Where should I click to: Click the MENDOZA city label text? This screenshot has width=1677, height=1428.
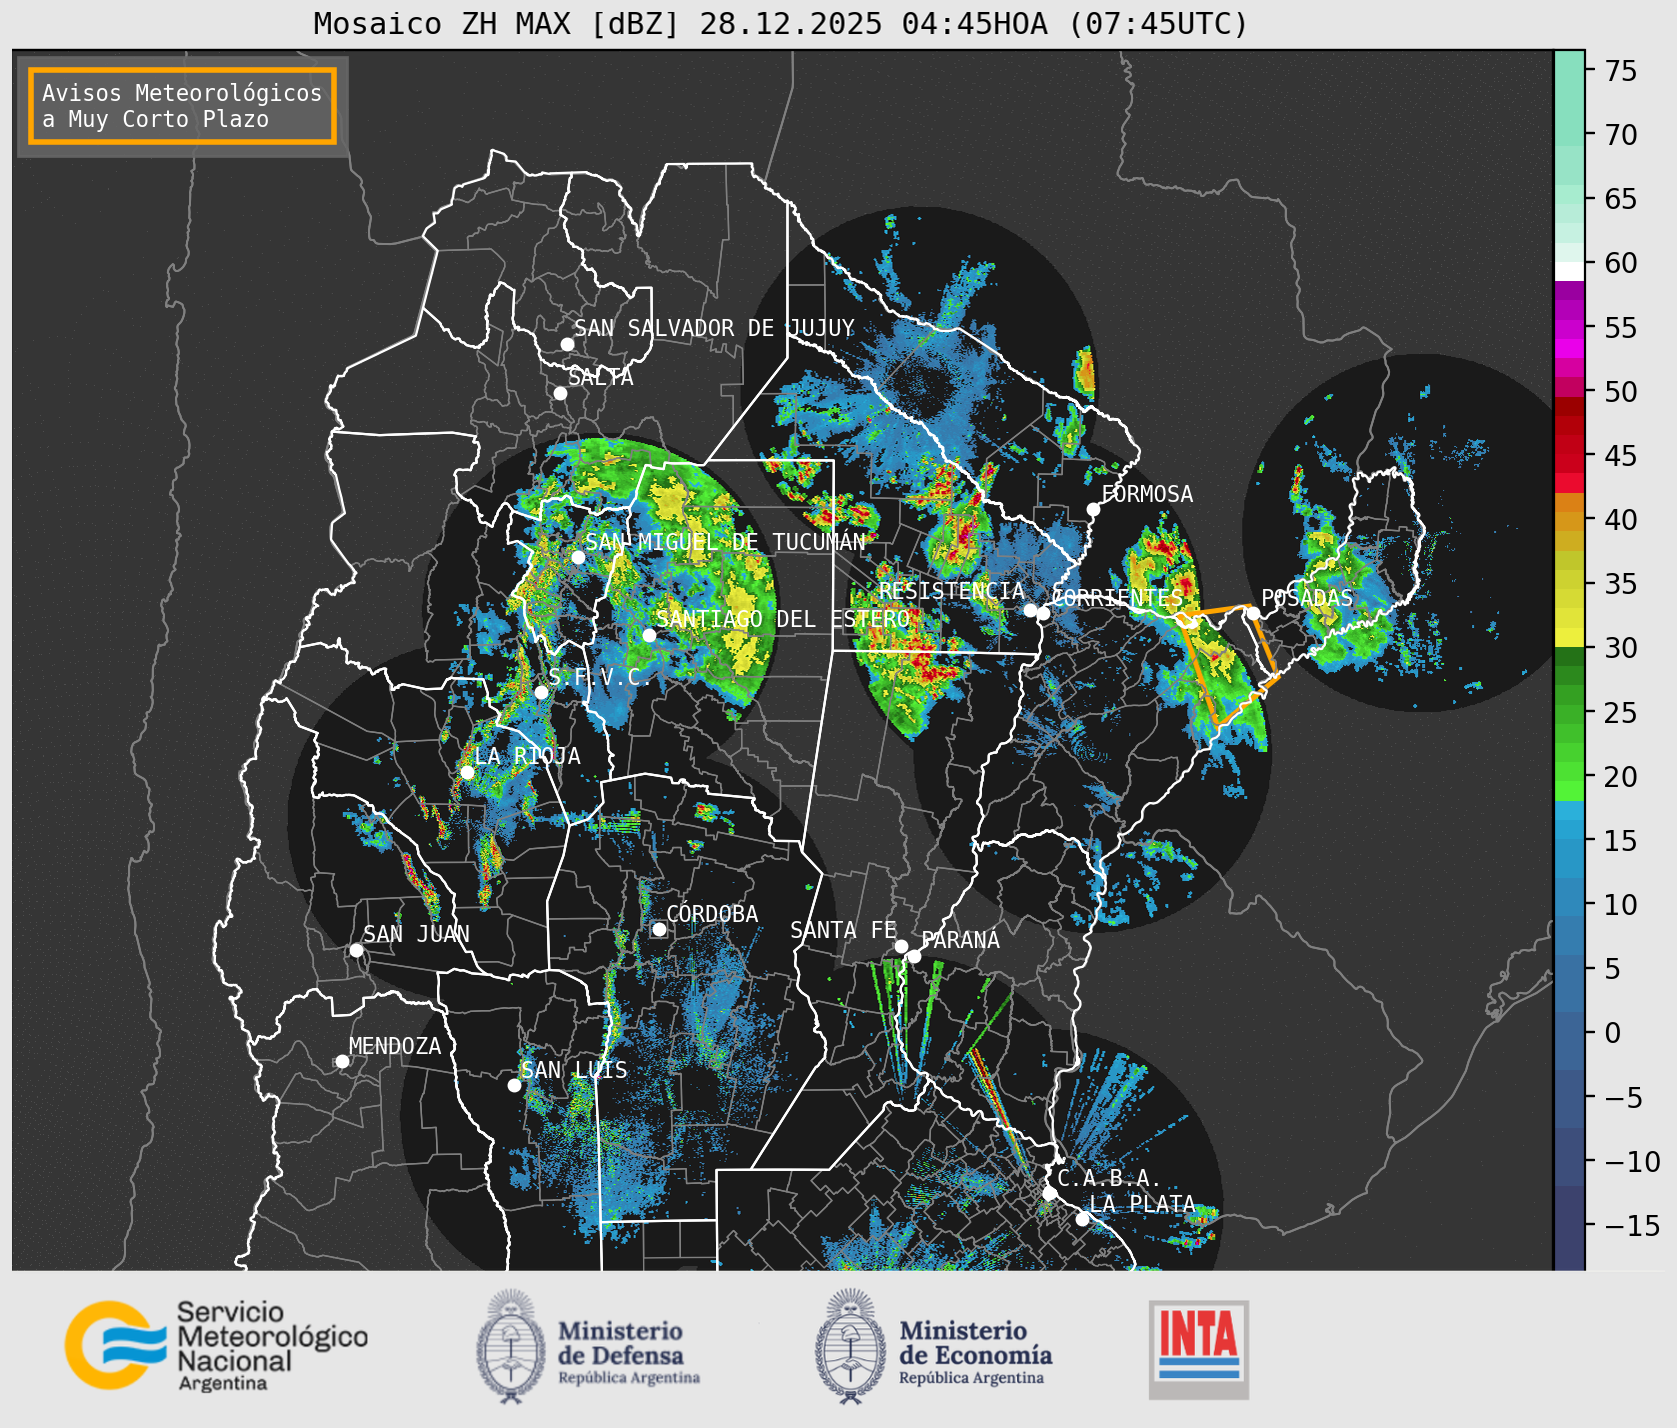(395, 1046)
